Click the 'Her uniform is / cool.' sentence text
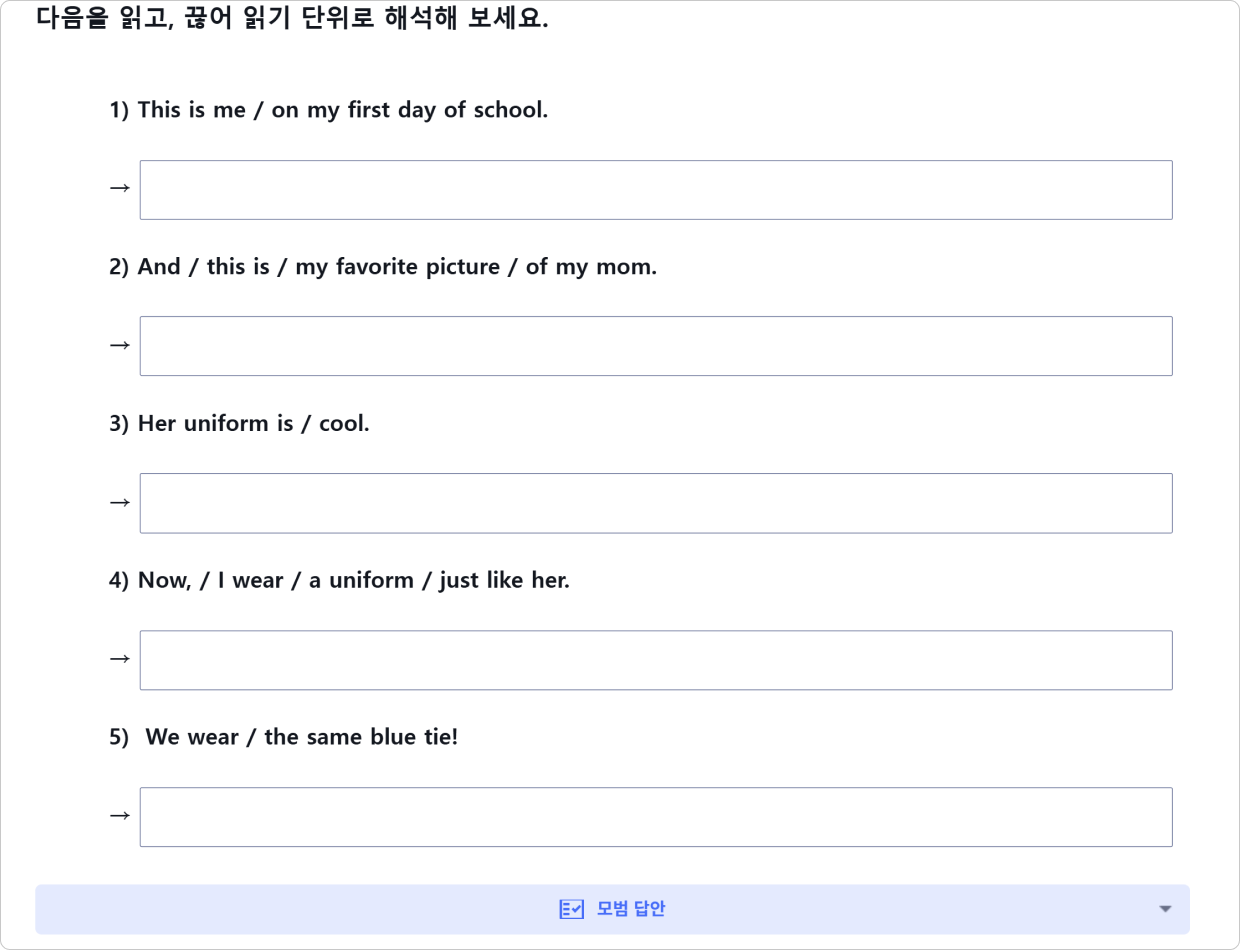The height and width of the screenshot is (950, 1240). (x=253, y=424)
